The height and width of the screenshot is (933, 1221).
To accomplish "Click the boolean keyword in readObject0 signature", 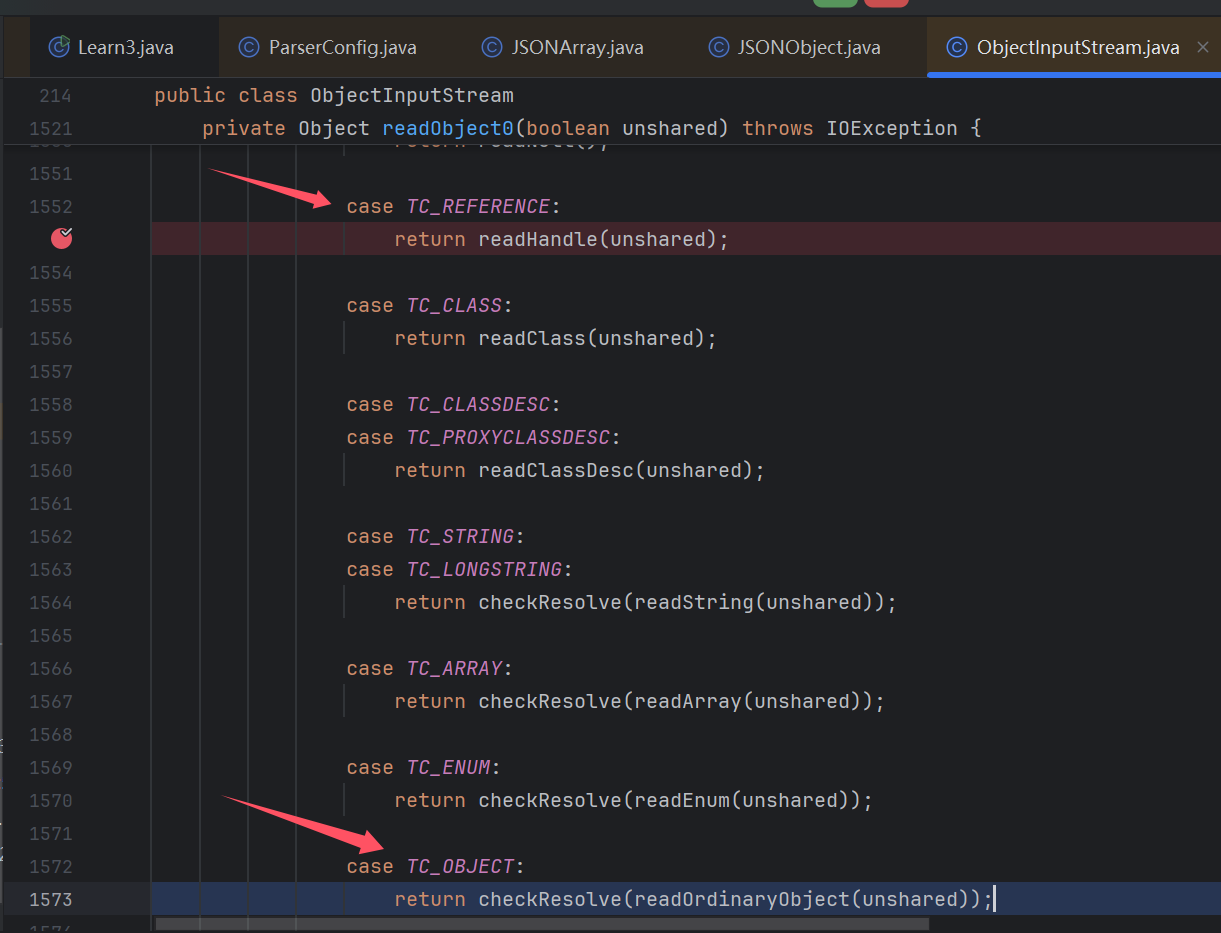I will (x=568, y=128).
